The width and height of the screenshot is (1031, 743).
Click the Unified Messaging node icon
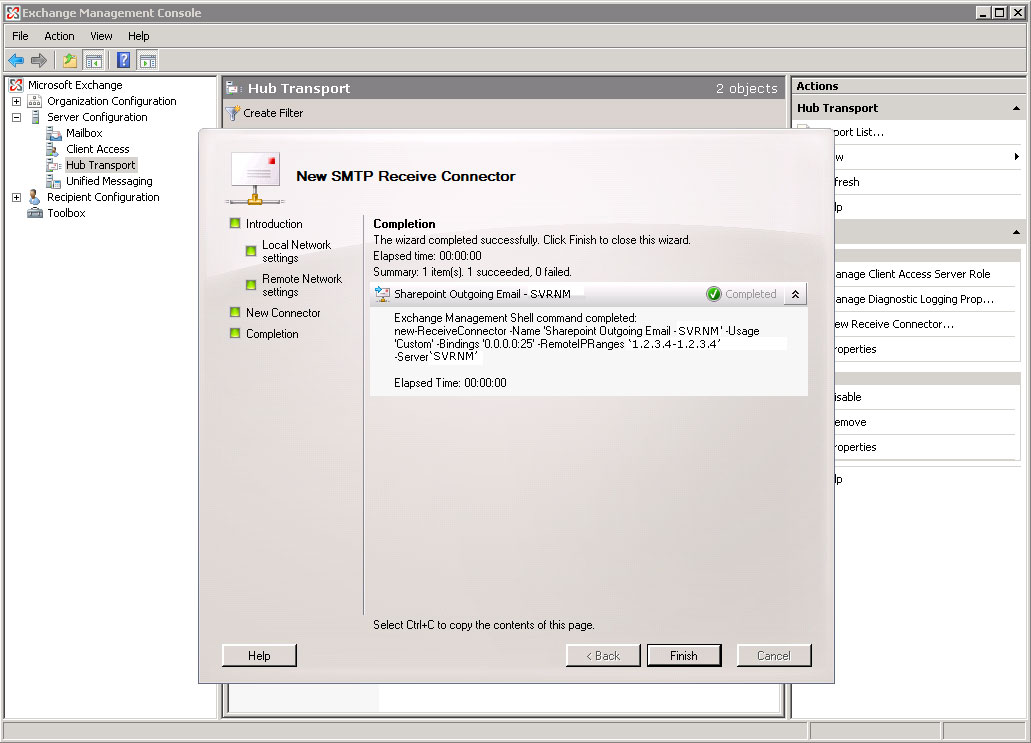pyautogui.click(x=54, y=181)
